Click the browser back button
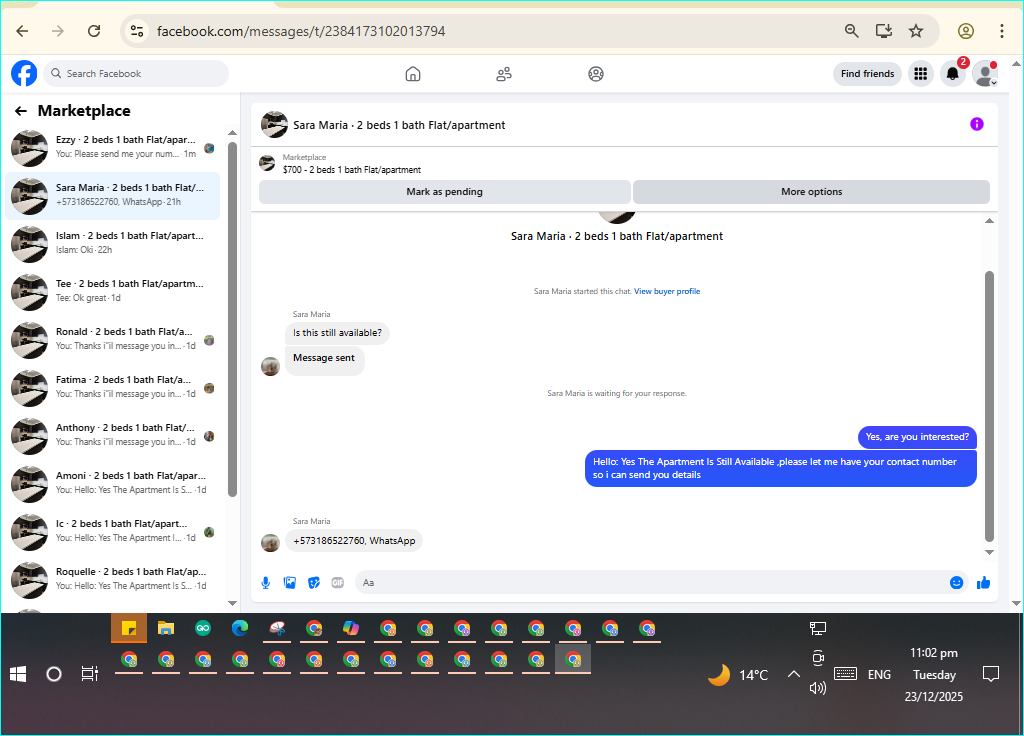 pos(22,31)
